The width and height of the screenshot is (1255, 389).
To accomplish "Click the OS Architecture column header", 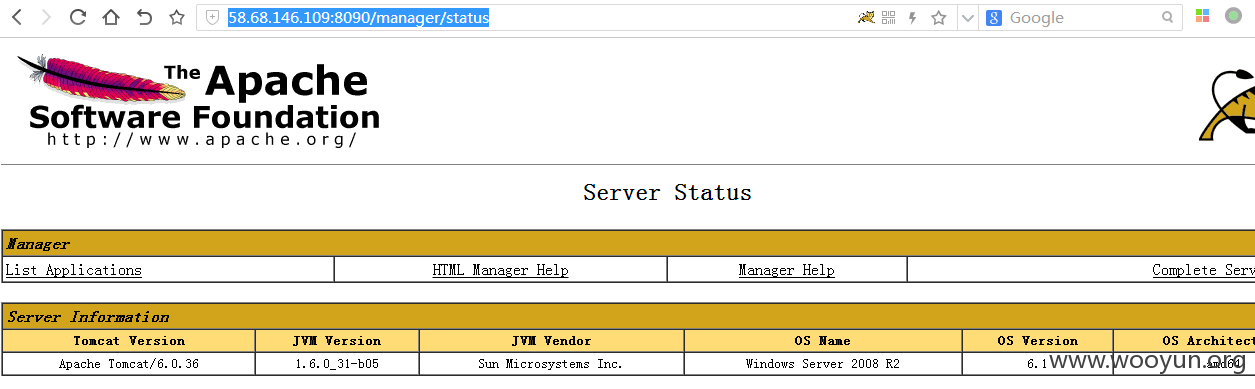I will [x=1184, y=341].
